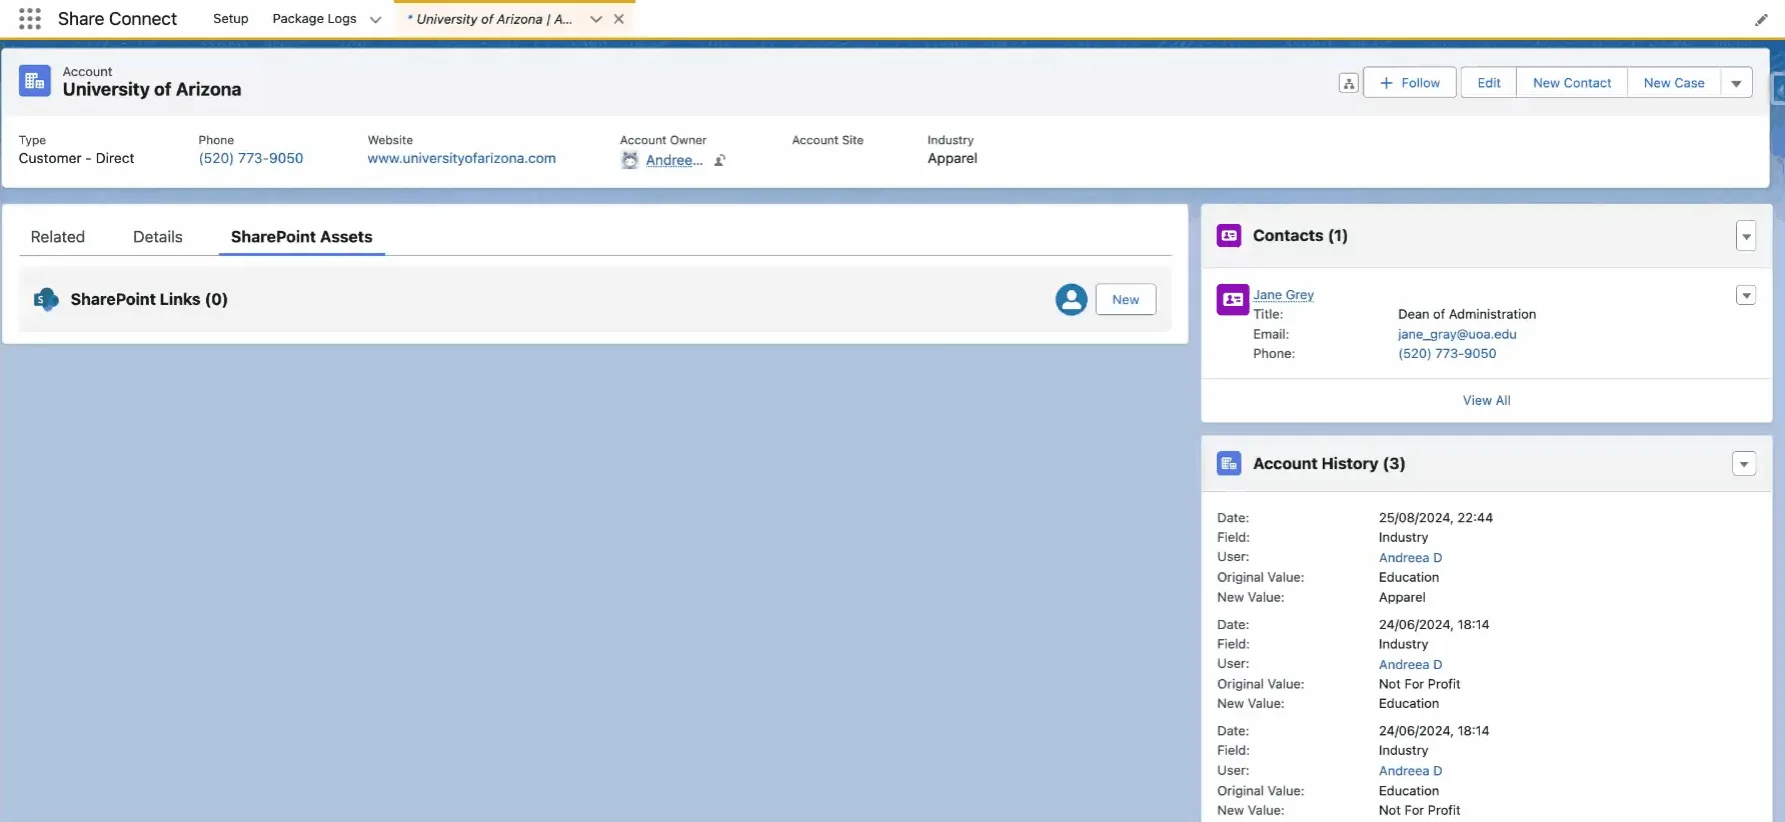Select the SharePoint Assets tab
The image size is (1785, 822).
click(x=302, y=237)
